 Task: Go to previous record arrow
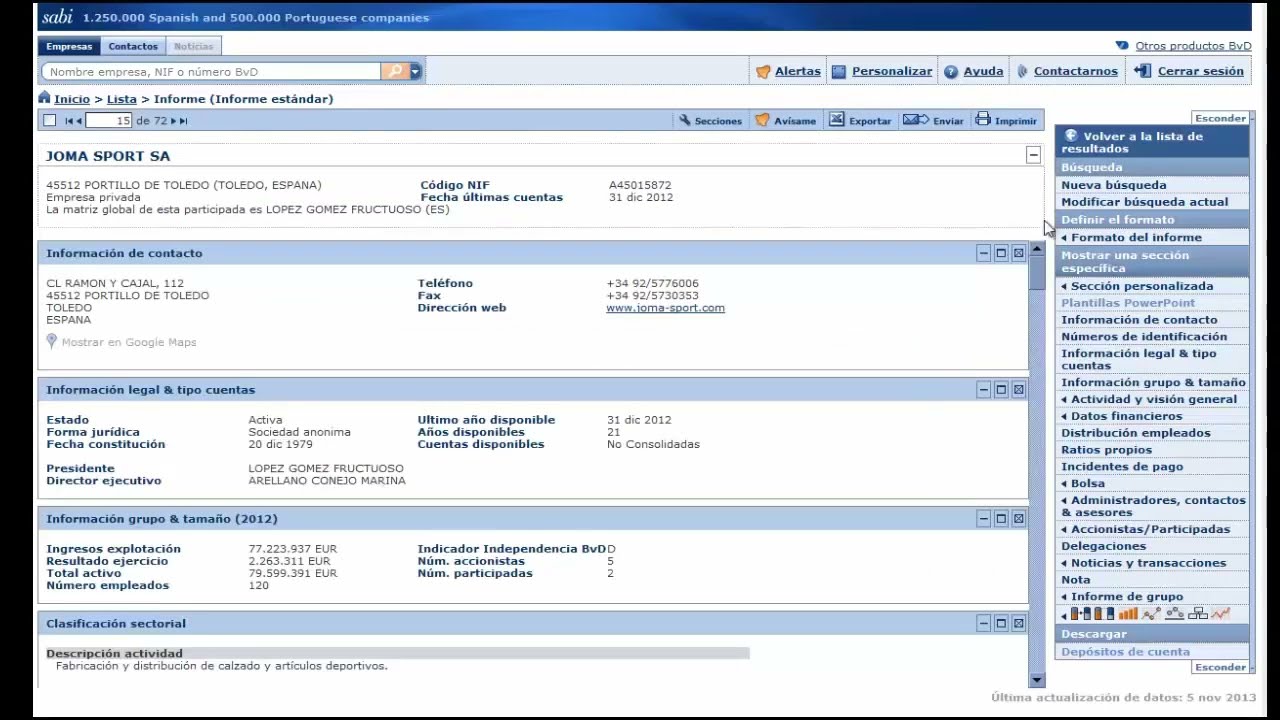pos(79,121)
